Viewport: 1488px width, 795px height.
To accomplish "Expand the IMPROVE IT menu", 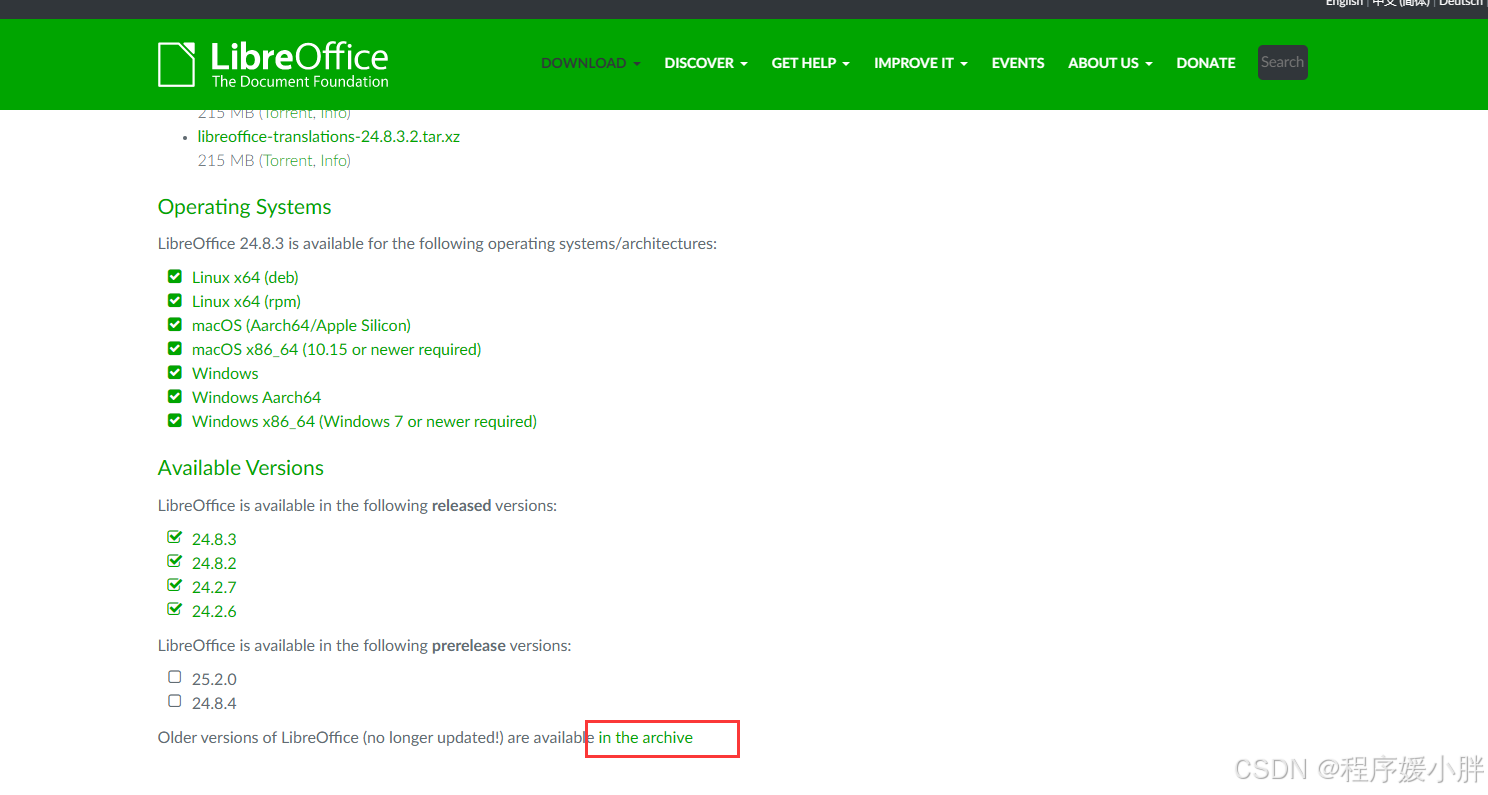I will (921, 63).
